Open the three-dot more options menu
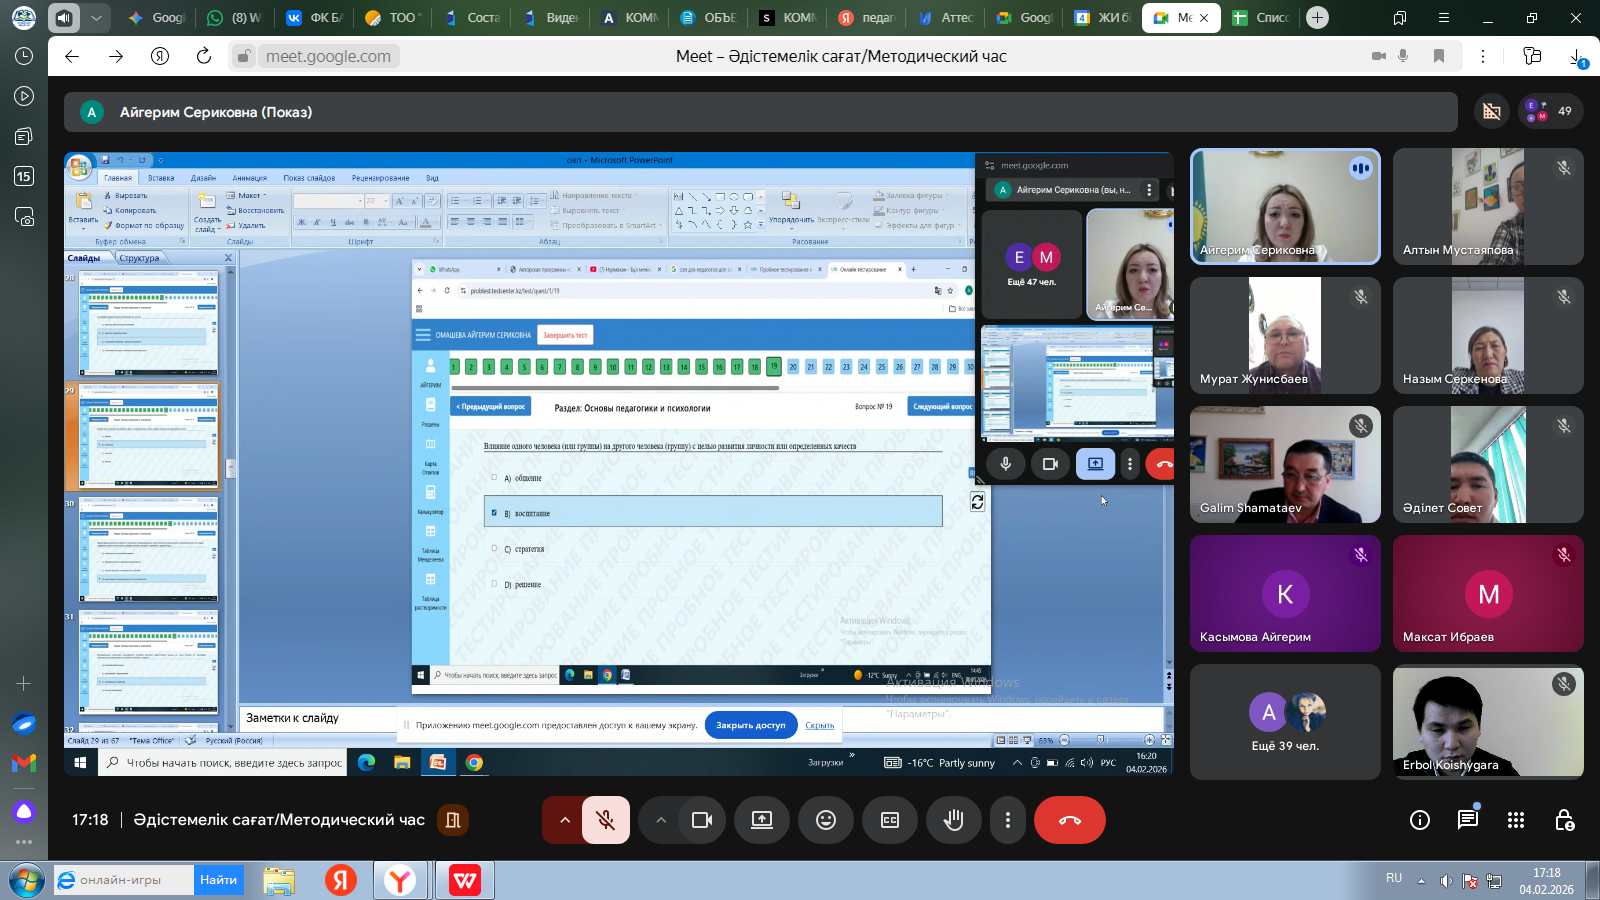 coord(1007,820)
